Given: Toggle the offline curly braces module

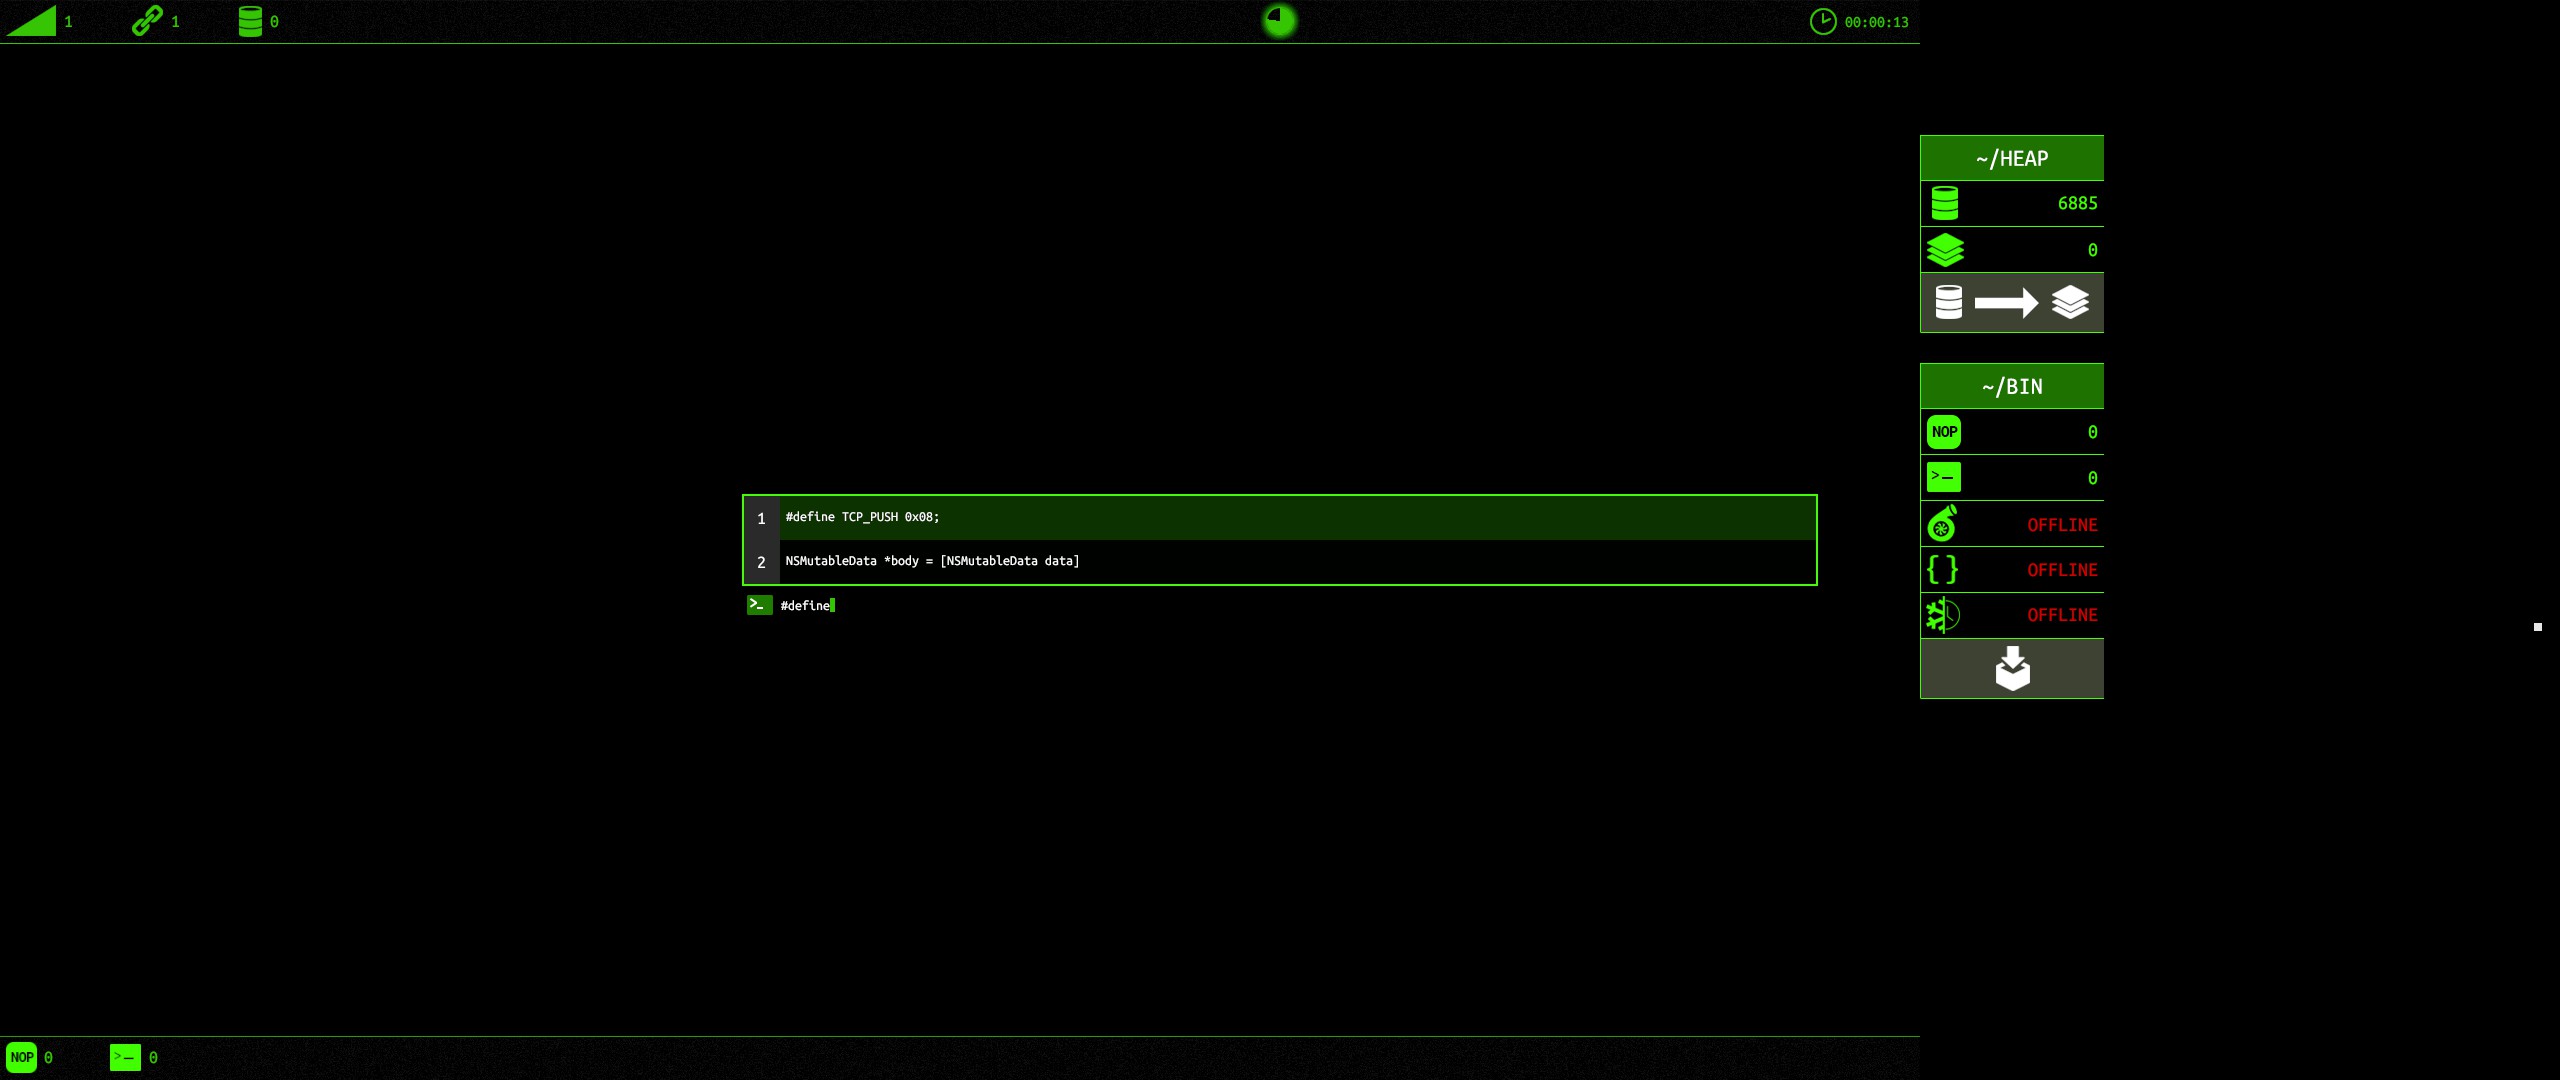Looking at the screenshot, I should tap(2011, 570).
